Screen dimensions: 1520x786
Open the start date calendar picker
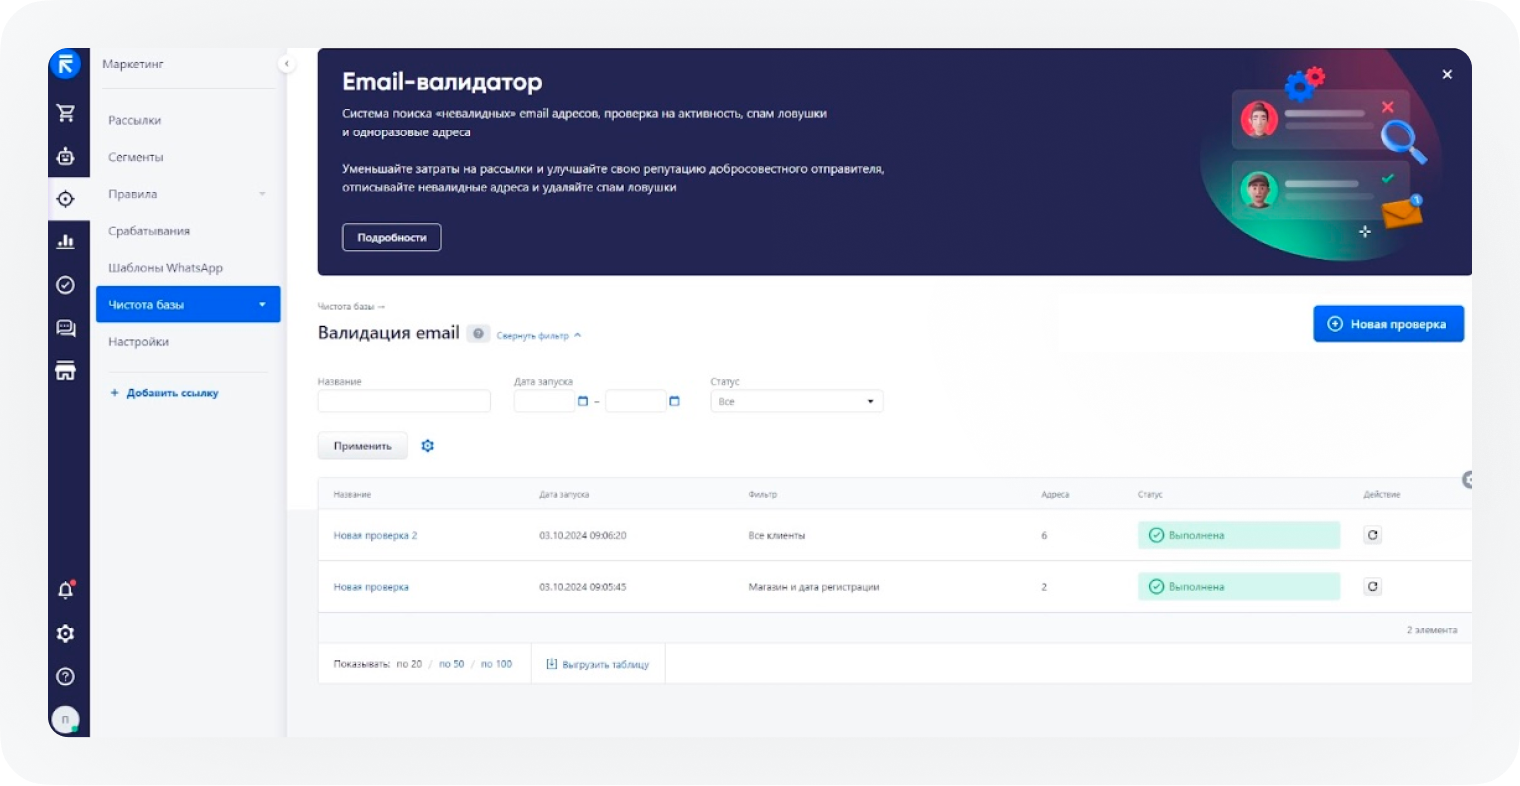[583, 401]
